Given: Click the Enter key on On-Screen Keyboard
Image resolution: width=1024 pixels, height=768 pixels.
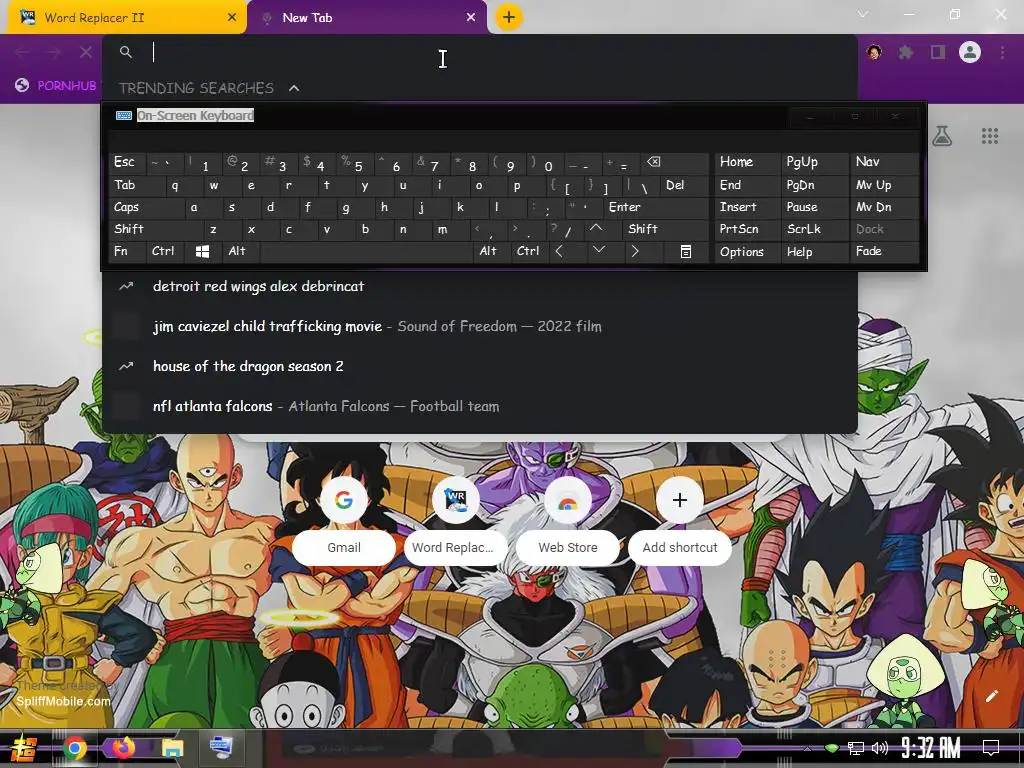Looking at the screenshot, I should 656,207.
